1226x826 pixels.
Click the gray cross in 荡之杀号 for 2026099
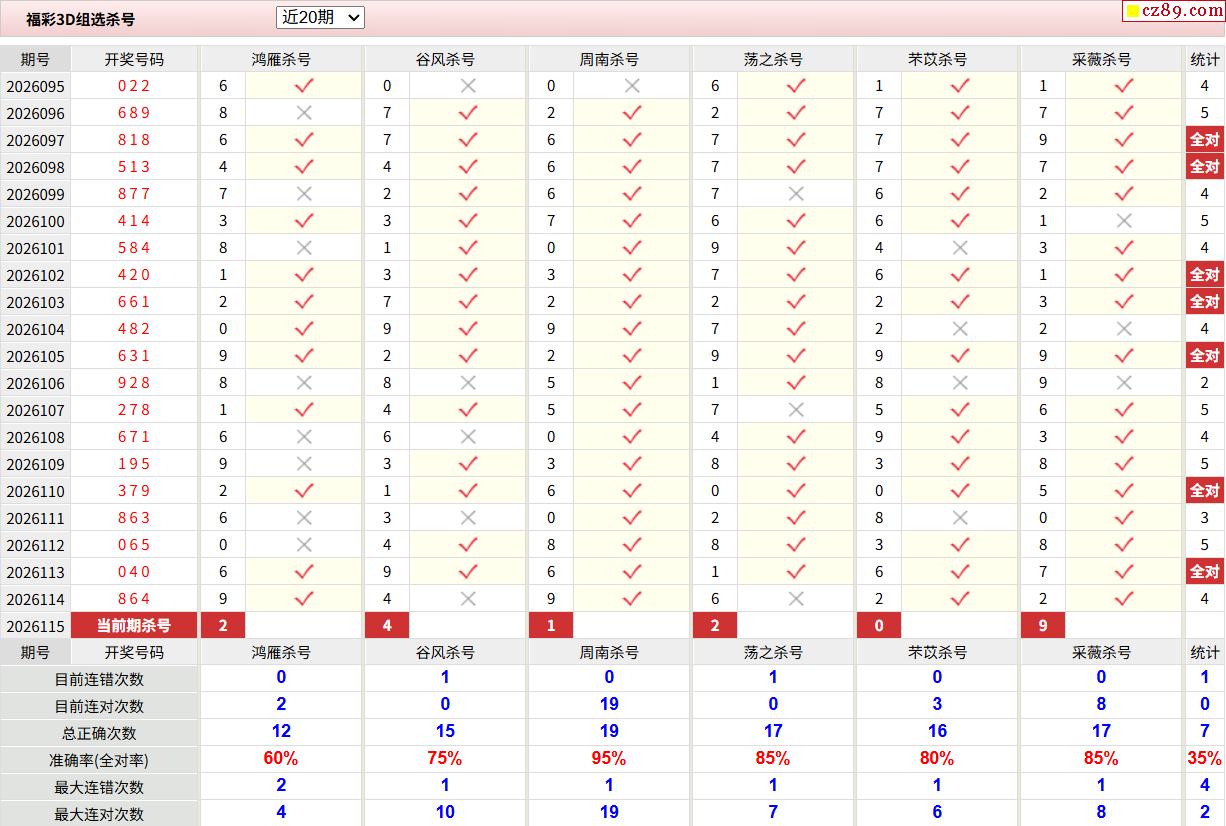pos(796,194)
